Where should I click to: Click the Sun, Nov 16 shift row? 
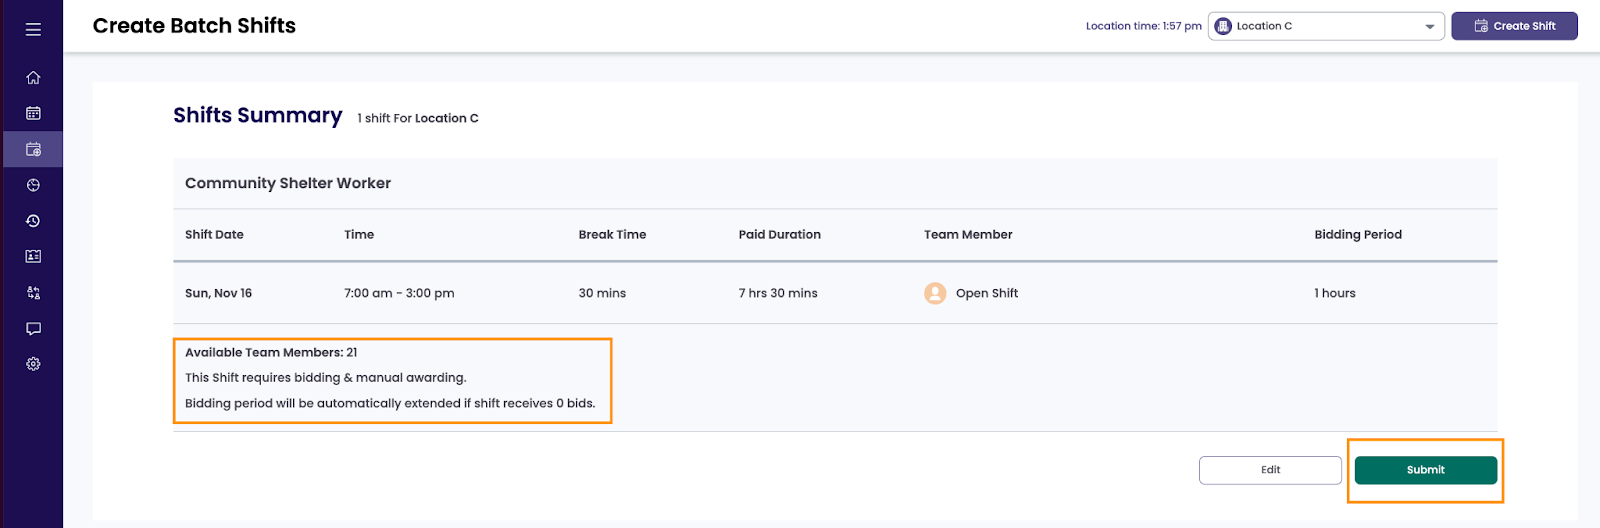tap(218, 293)
